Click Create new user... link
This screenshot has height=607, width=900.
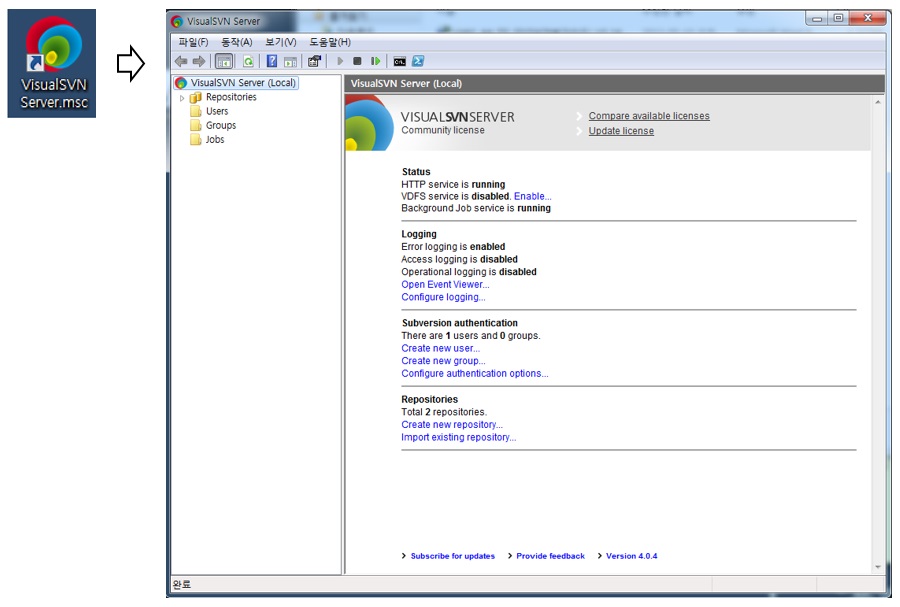click(x=441, y=348)
